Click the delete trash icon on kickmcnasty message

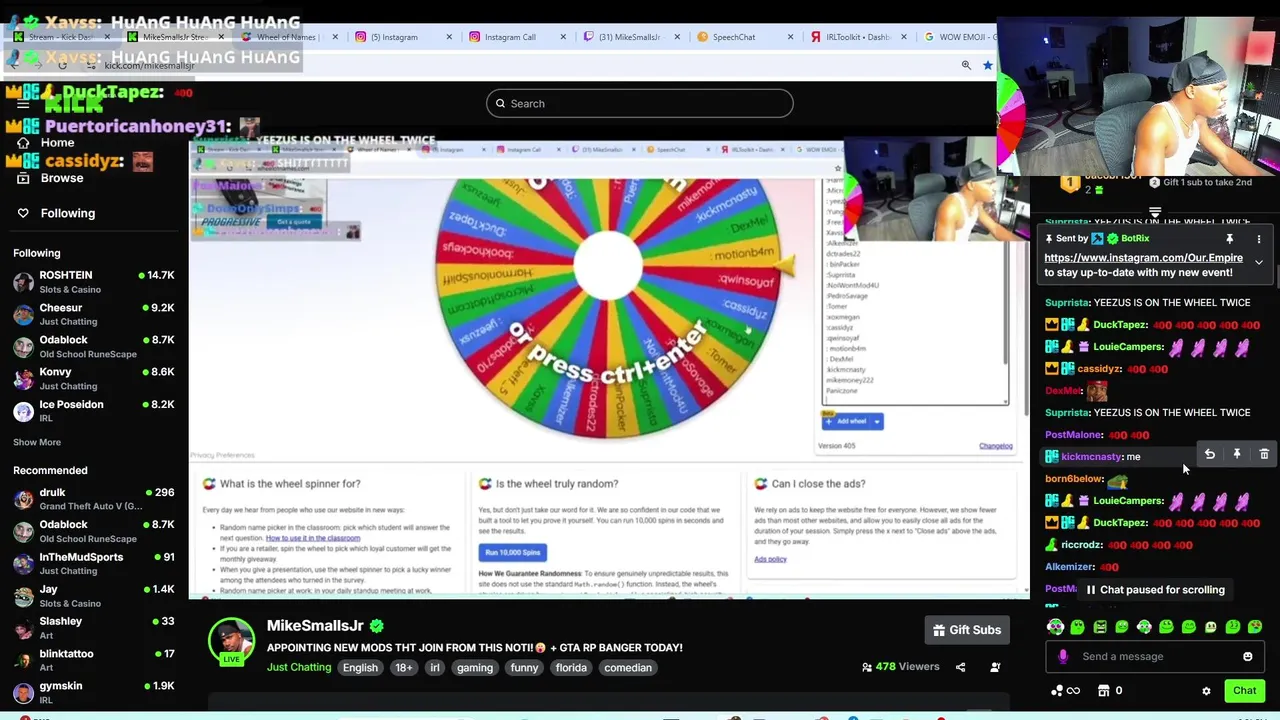coord(1264,455)
